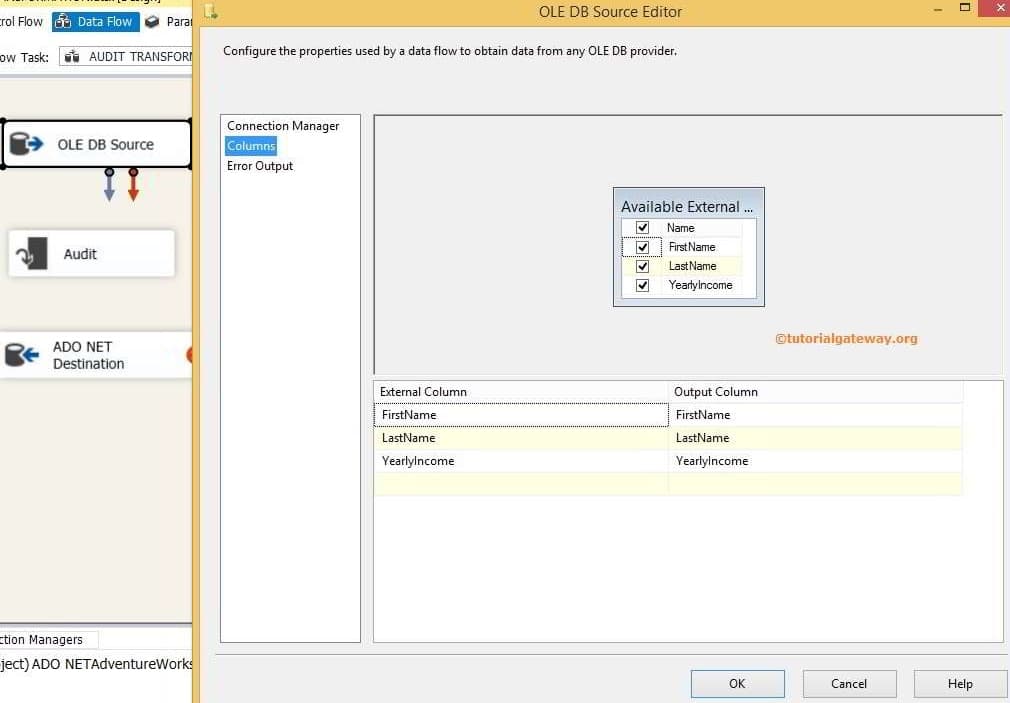The image size is (1010, 703).
Task: Switch to the Control Flow tab
Action: [x=18, y=21]
